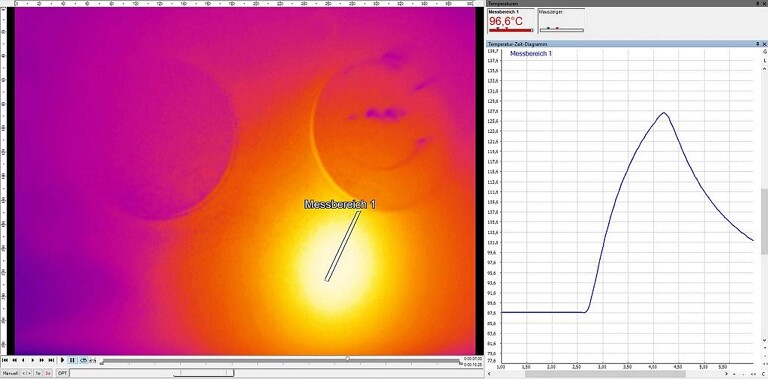Jump to the last frame of the recording

[51, 360]
